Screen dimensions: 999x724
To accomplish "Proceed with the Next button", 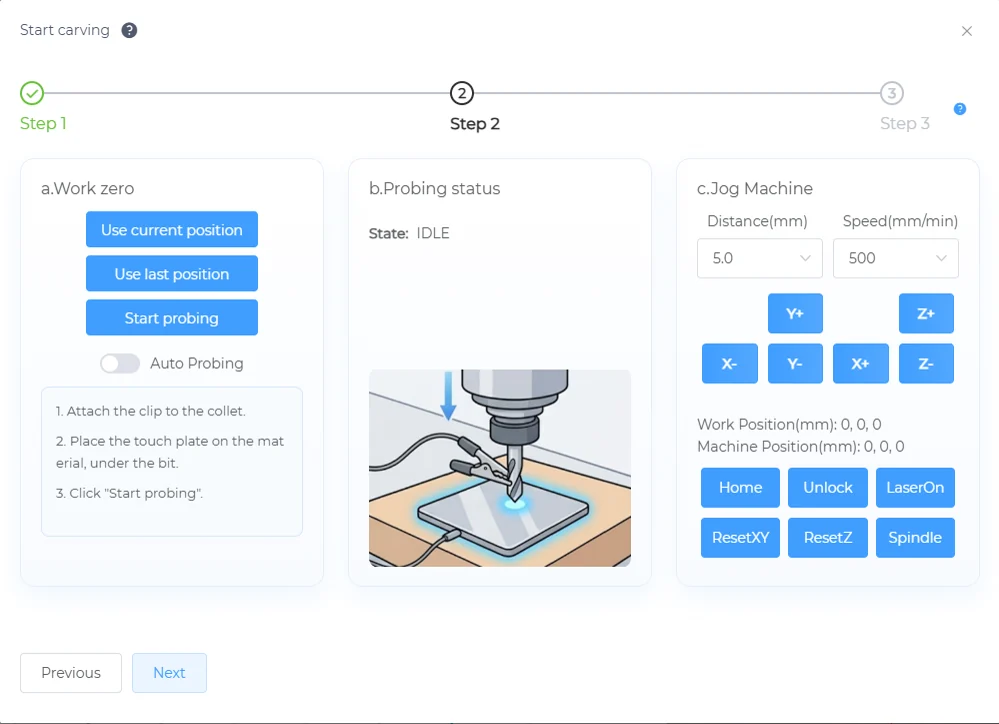I will (x=169, y=673).
